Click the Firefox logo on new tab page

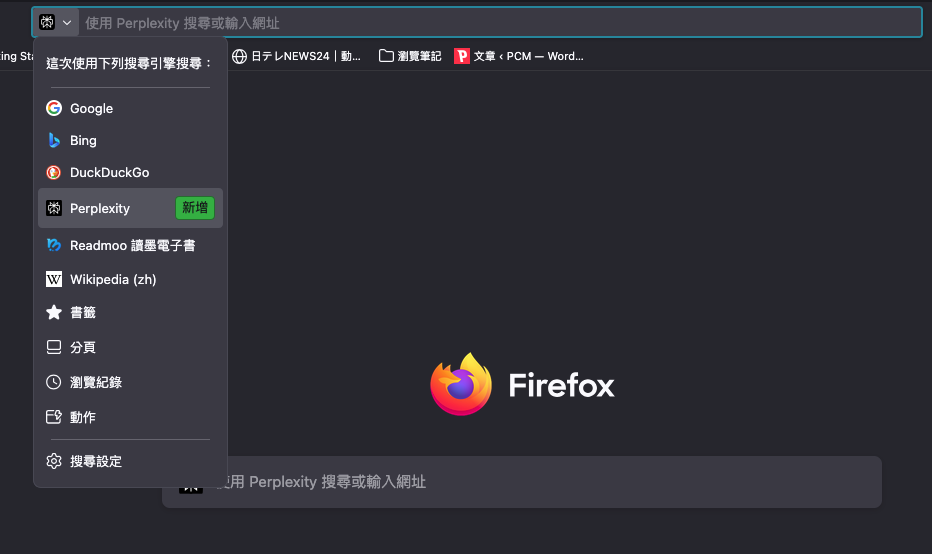[461, 384]
